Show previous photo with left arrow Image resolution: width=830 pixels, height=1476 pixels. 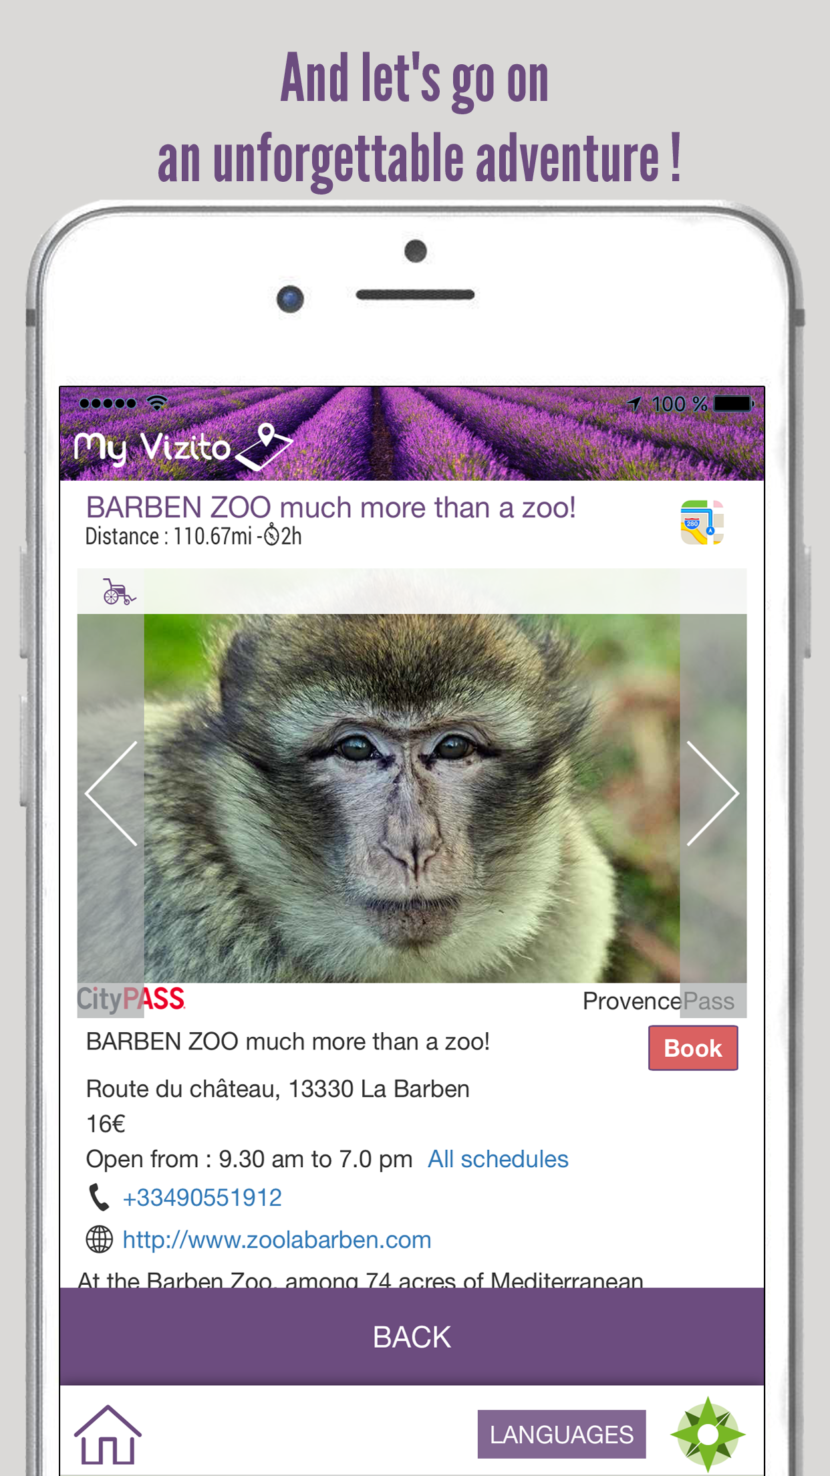point(111,793)
